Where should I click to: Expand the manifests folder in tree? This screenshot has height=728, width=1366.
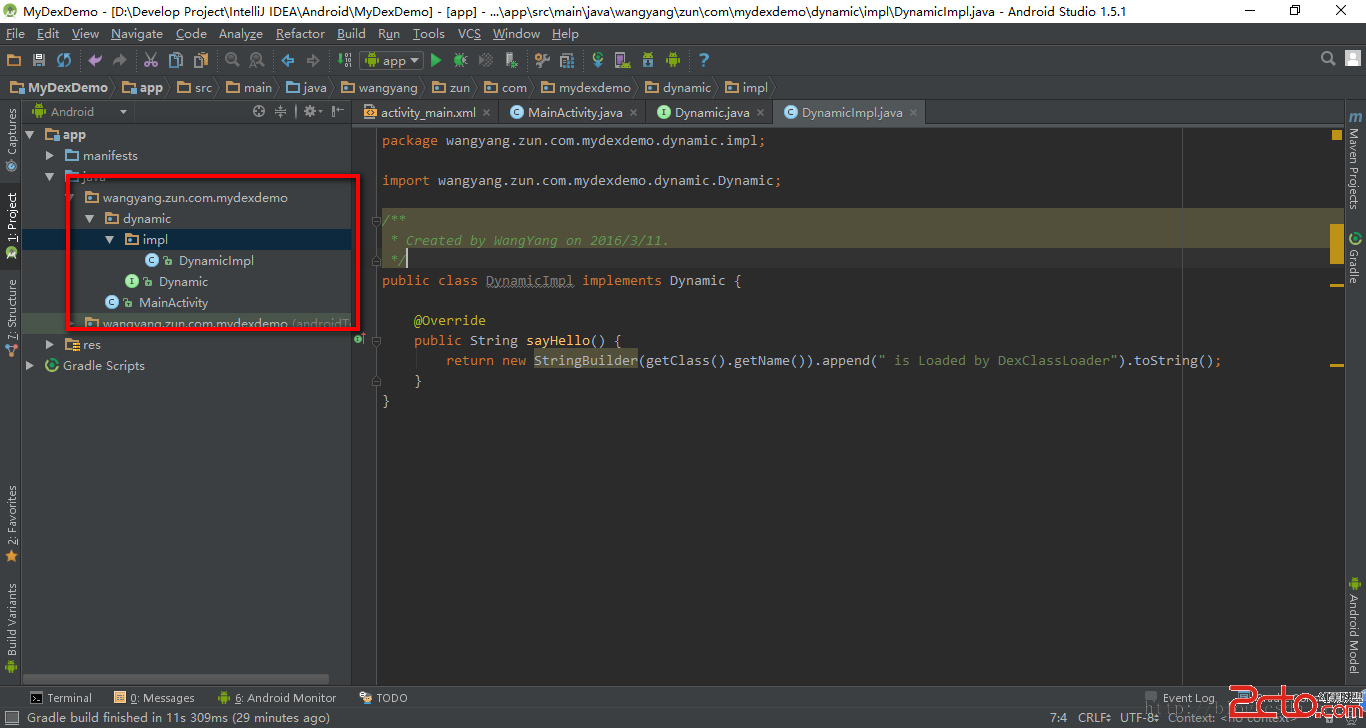coord(50,156)
